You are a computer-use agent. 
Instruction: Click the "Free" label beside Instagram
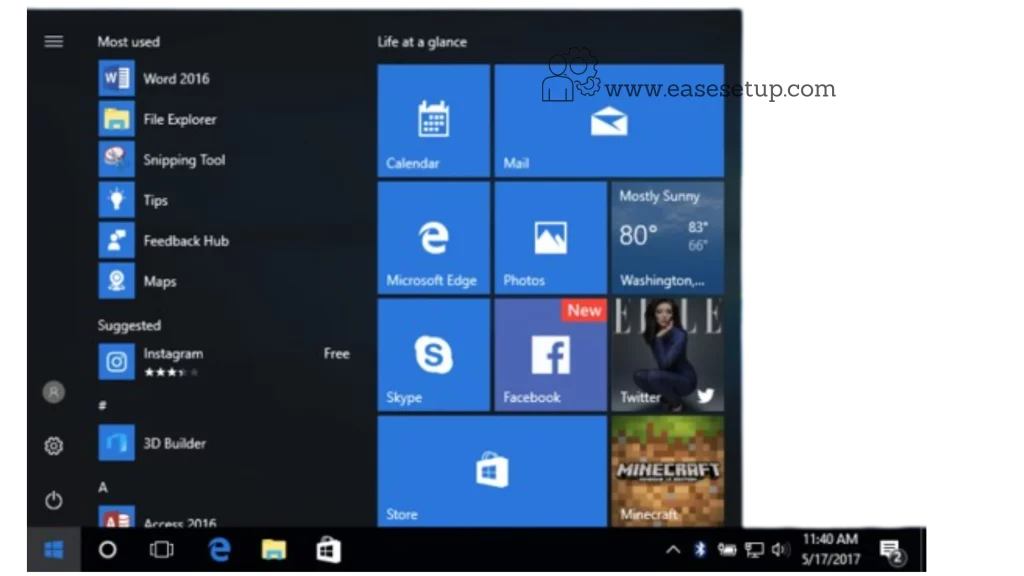coord(336,353)
